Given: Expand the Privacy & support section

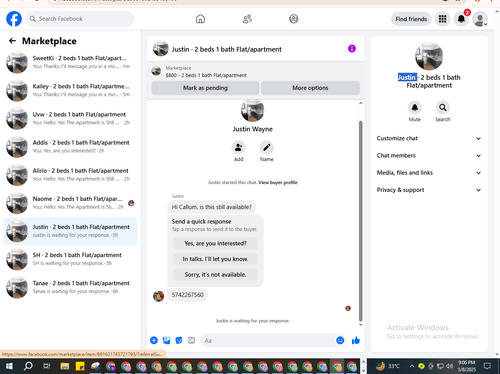Looking at the screenshot, I should [429, 190].
